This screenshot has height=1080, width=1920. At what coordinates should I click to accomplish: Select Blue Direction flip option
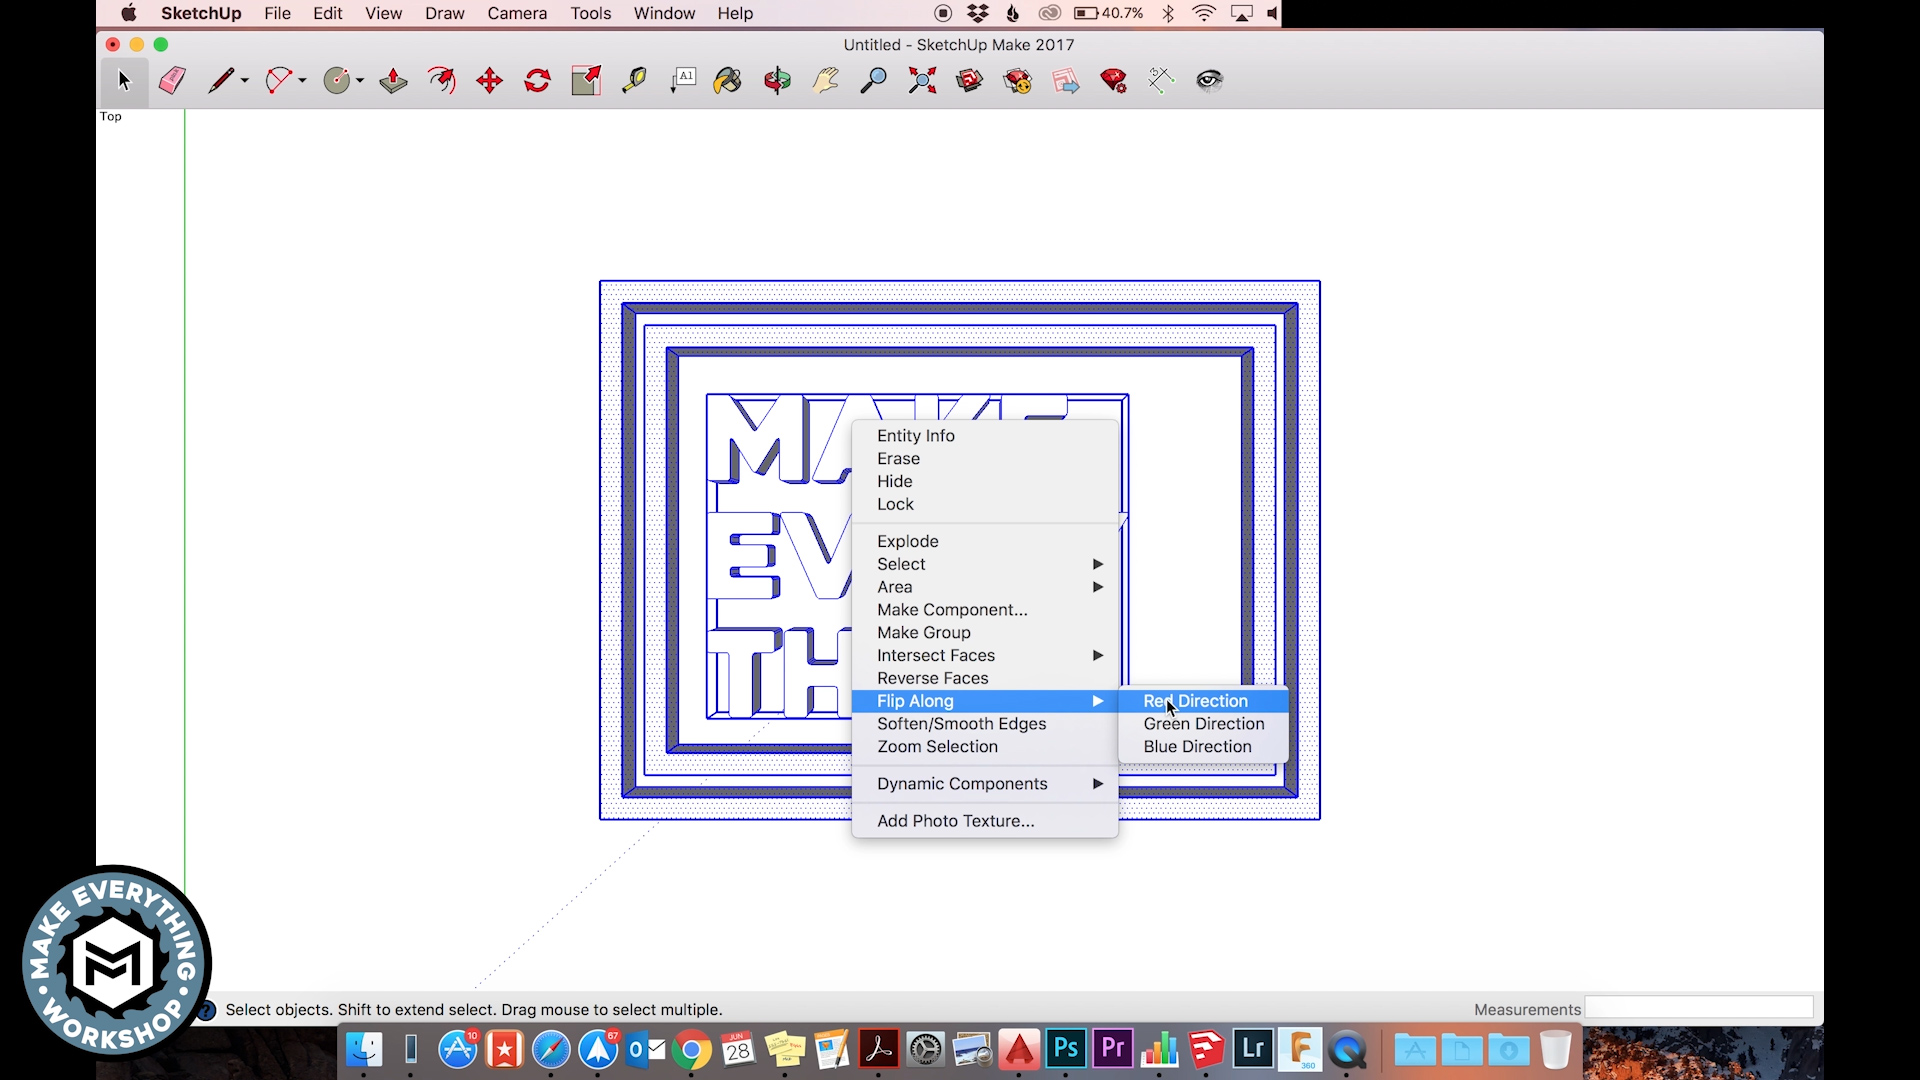coord(1197,746)
